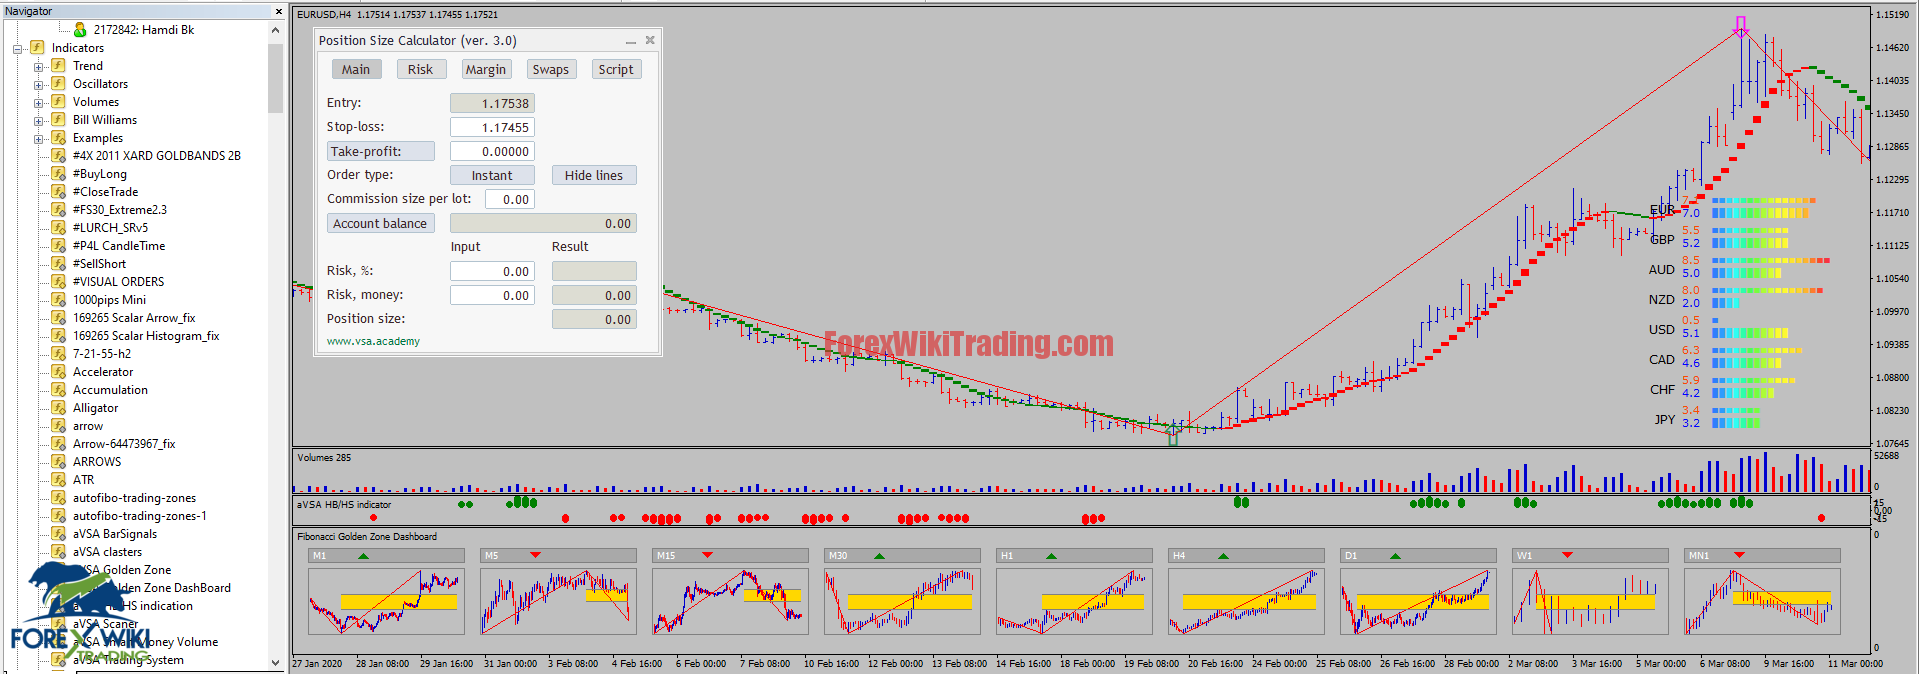Click the MN1 Fibonacci Golden Zone mini chart
This screenshot has width=1919, height=674.
[1762, 602]
